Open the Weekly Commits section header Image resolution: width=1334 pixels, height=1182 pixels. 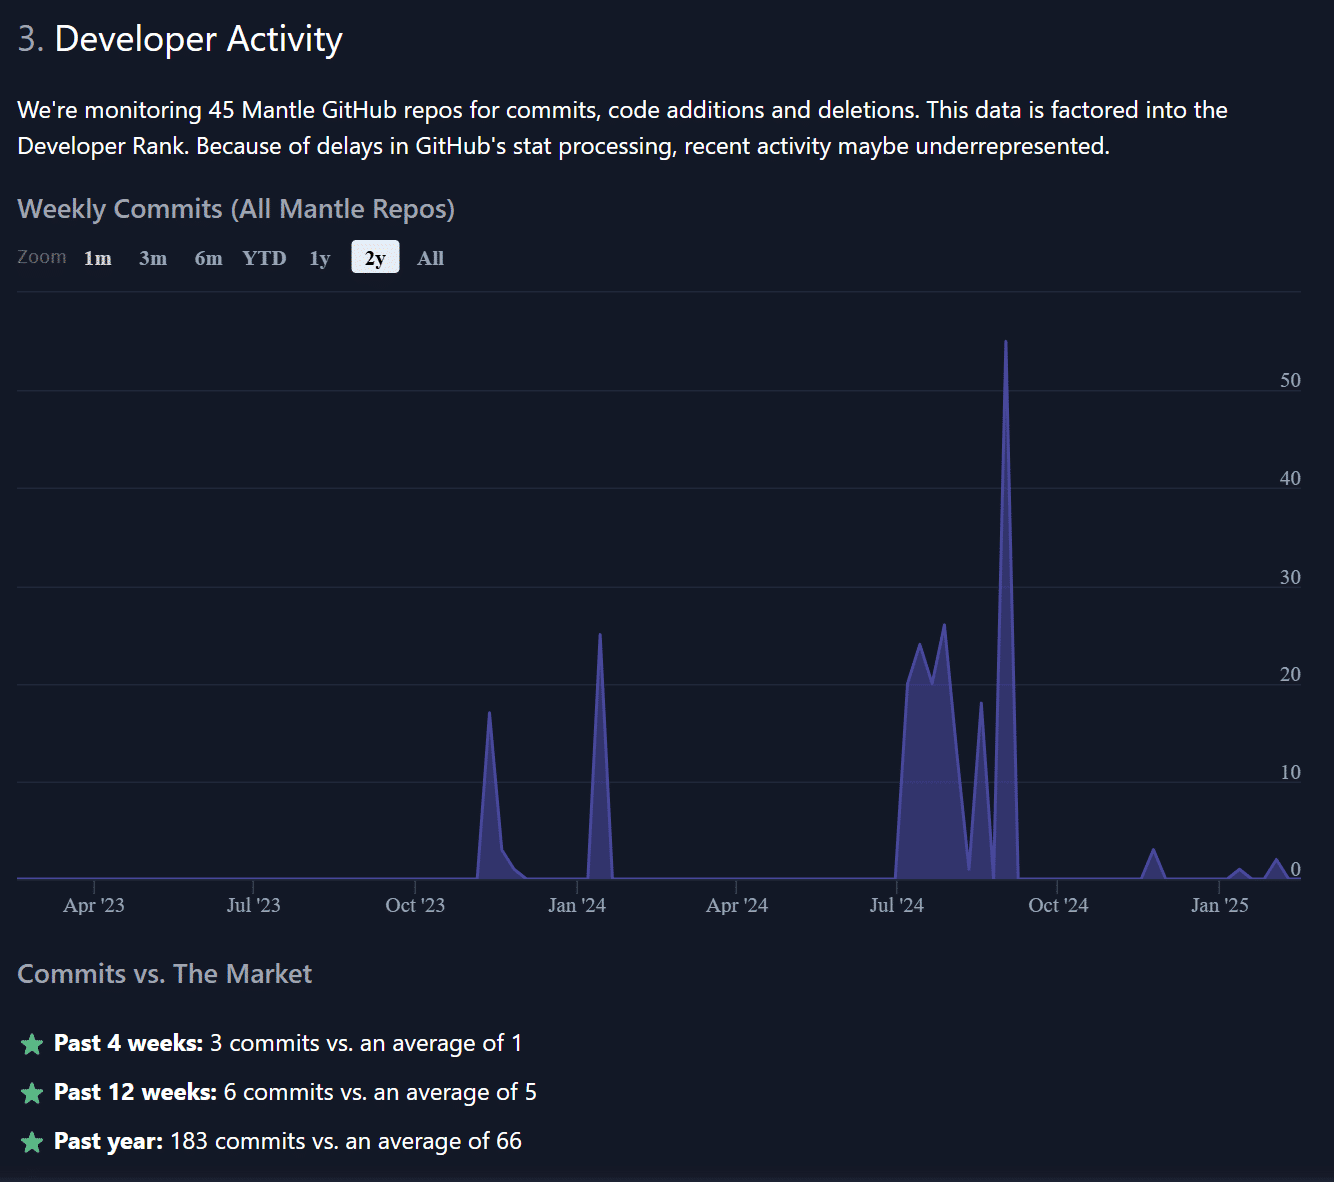[235, 208]
